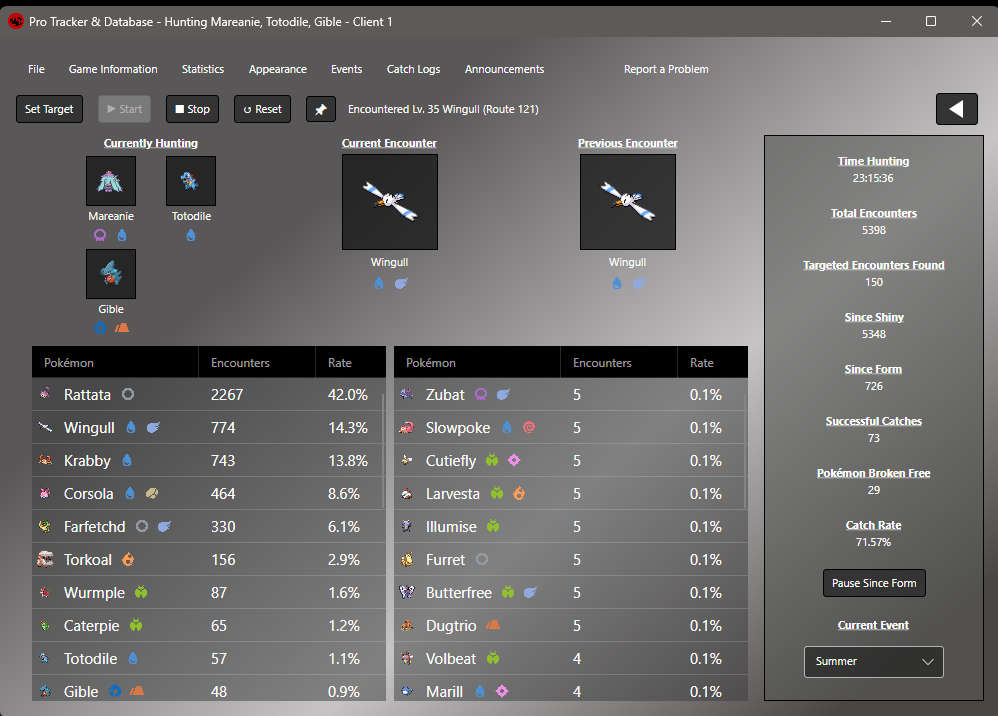Click the flying type icon under Current Encounter
Screen dimensions: 998x716
[401, 283]
